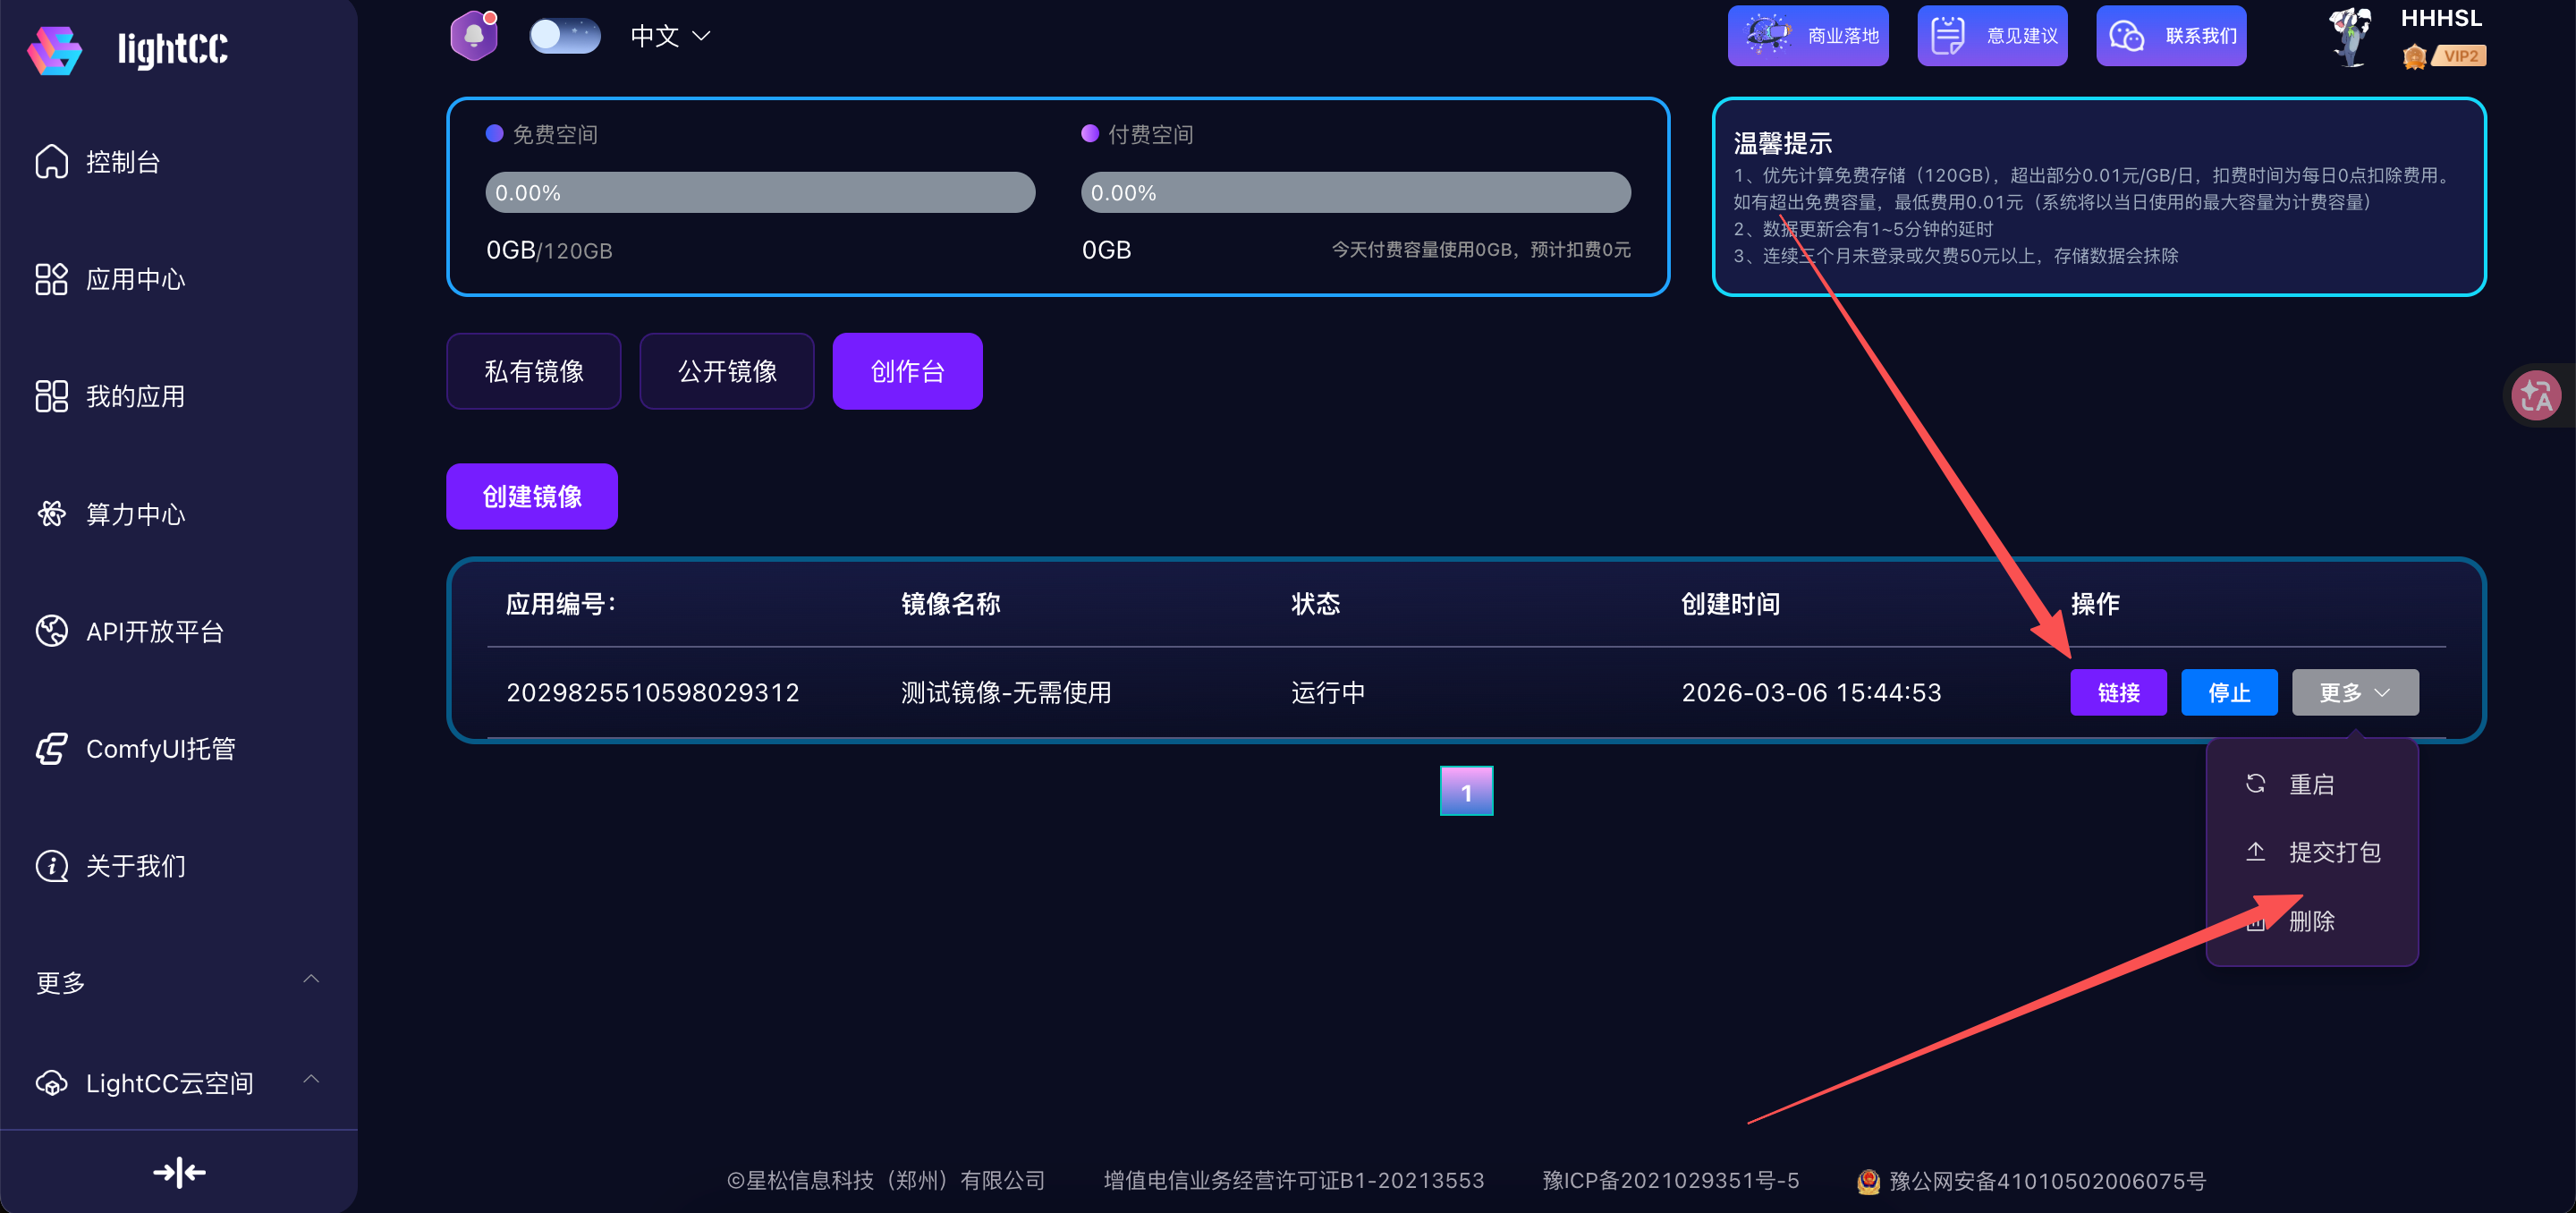The width and height of the screenshot is (2576, 1213).
Task: Click the 创建镜像 button
Action: coord(531,496)
